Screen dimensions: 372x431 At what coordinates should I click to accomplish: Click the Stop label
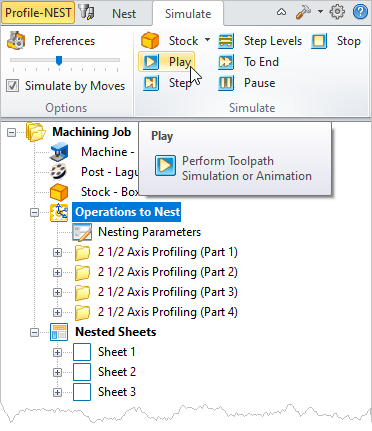[x=349, y=41]
